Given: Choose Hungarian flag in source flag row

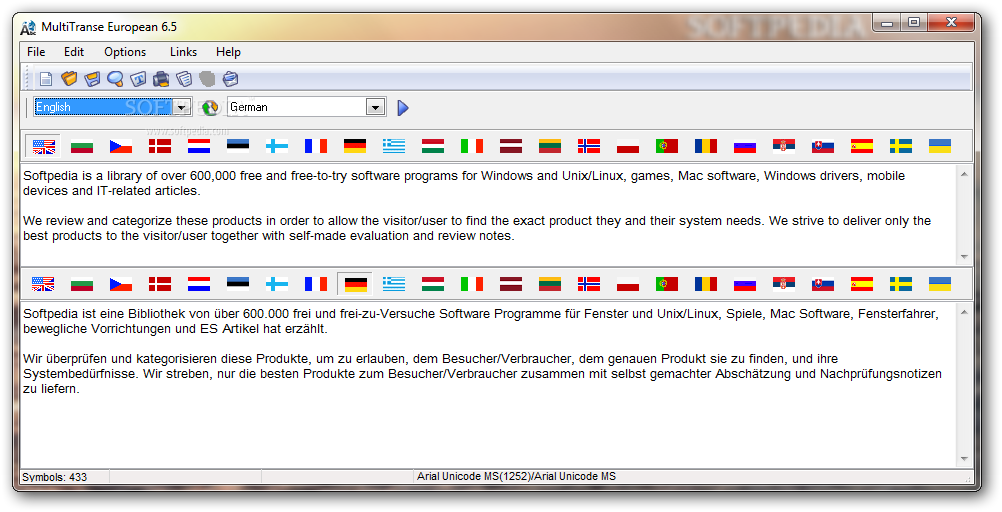Looking at the screenshot, I should pos(433,146).
